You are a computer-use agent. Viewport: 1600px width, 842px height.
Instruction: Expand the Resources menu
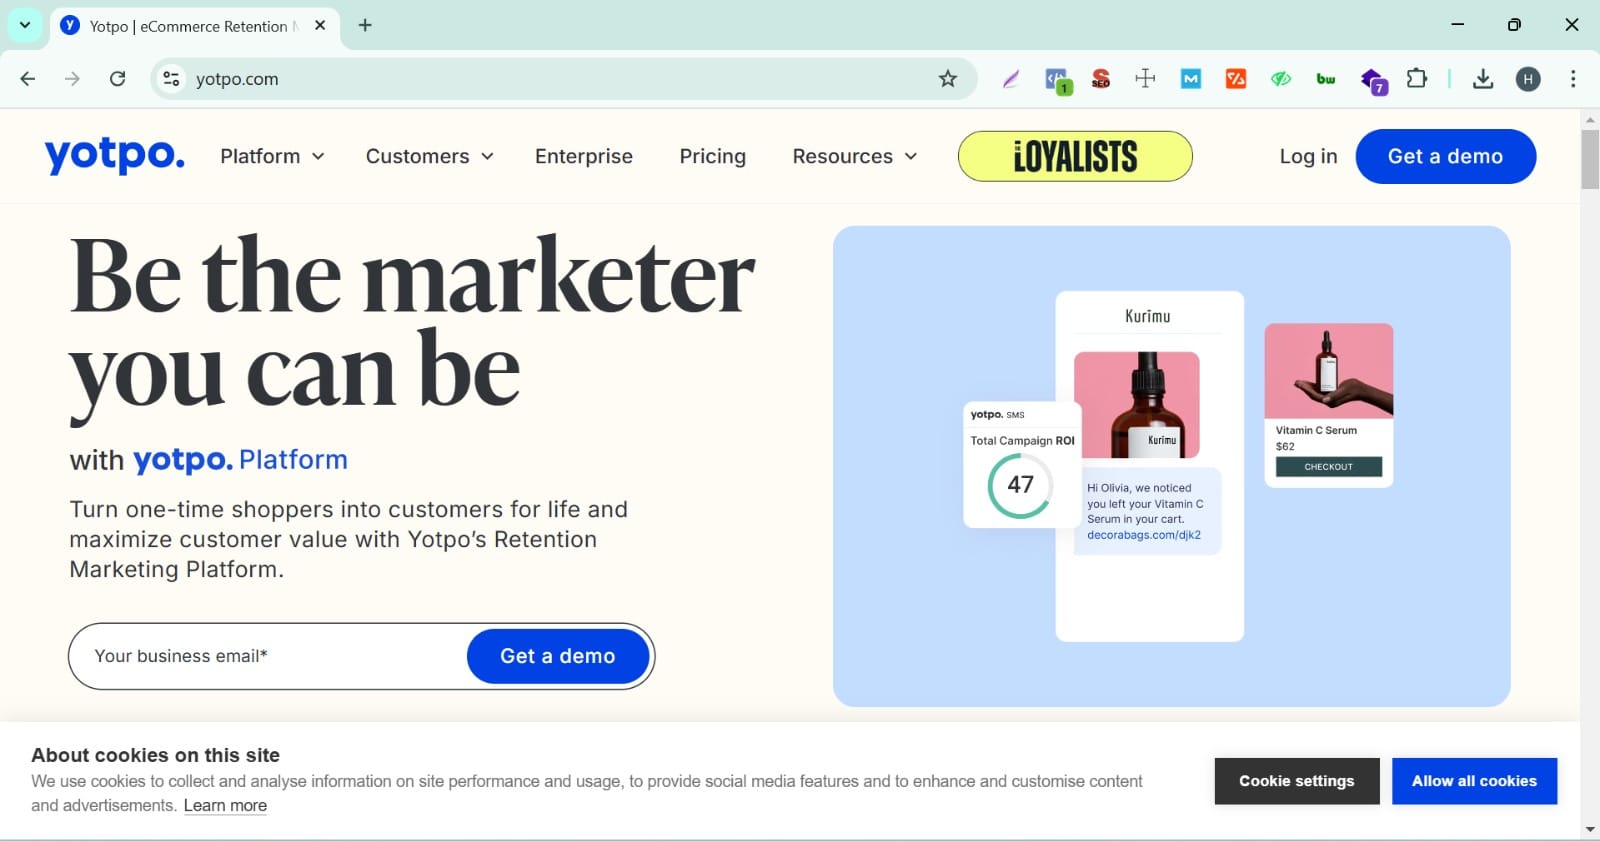coord(854,156)
